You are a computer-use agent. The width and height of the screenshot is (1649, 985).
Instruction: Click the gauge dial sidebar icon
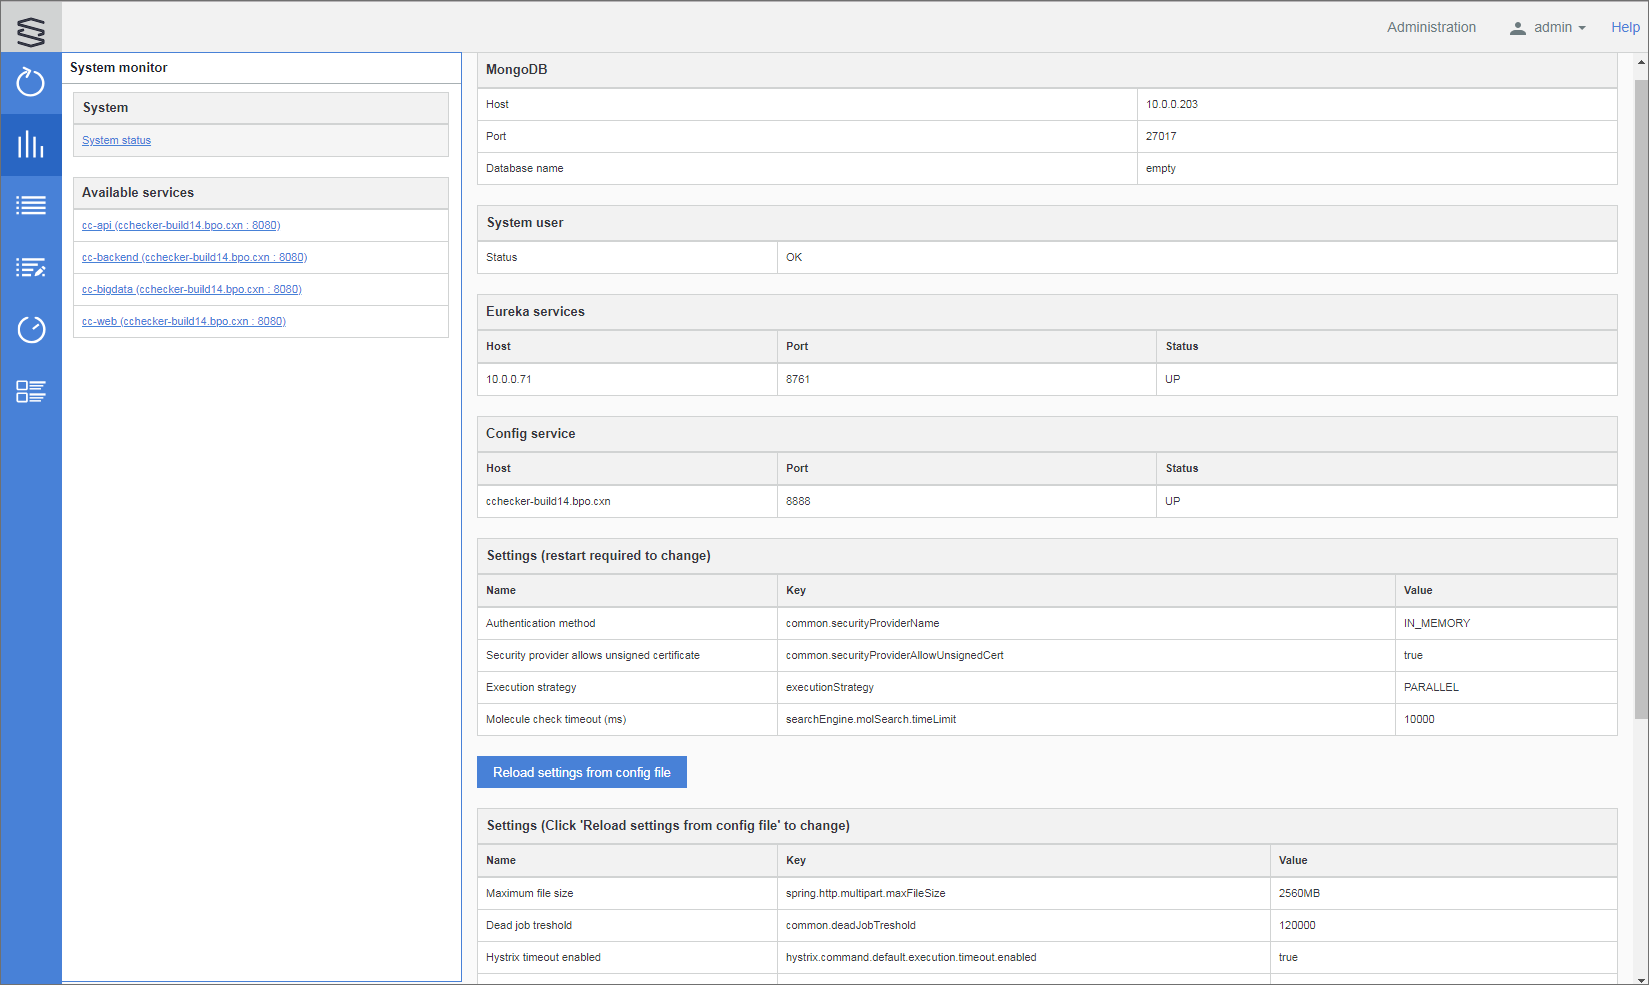click(x=31, y=329)
